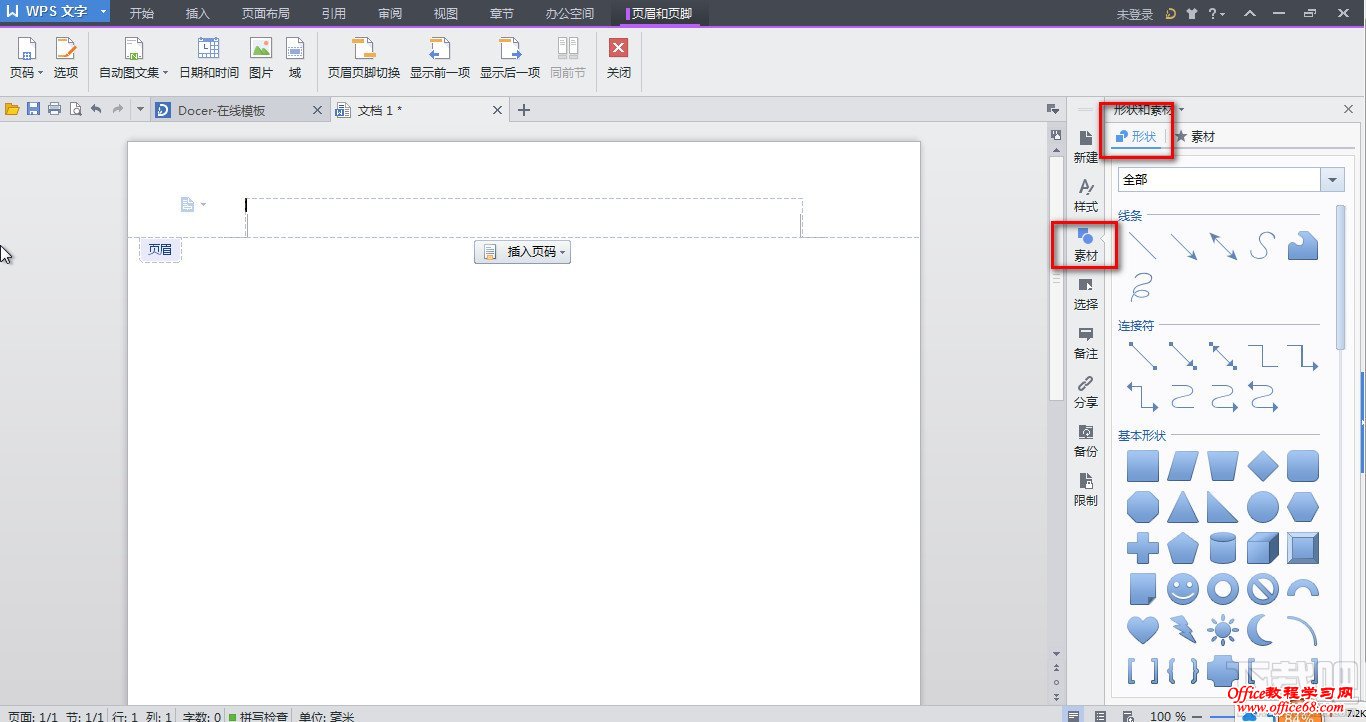Select the smiley face shape

tap(1182, 589)
